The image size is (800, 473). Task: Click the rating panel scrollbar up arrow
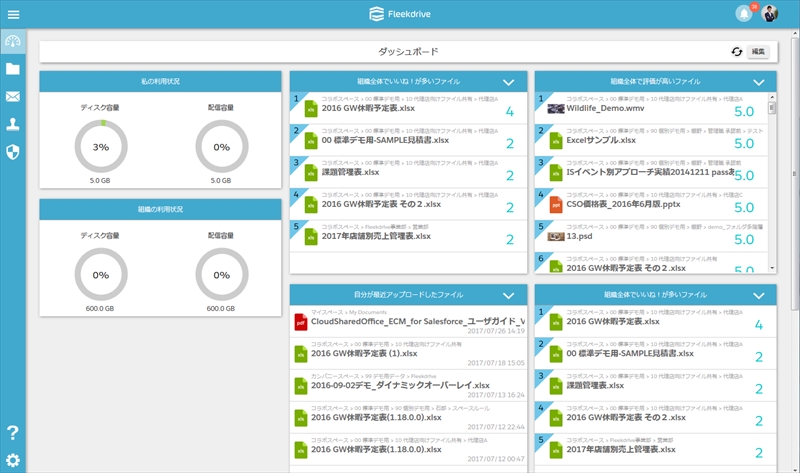(772, 97)
